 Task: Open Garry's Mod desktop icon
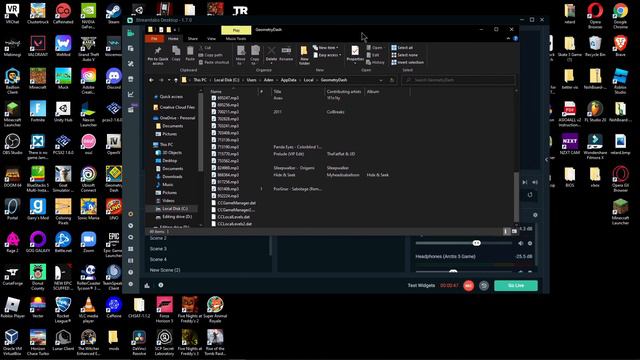38,209
